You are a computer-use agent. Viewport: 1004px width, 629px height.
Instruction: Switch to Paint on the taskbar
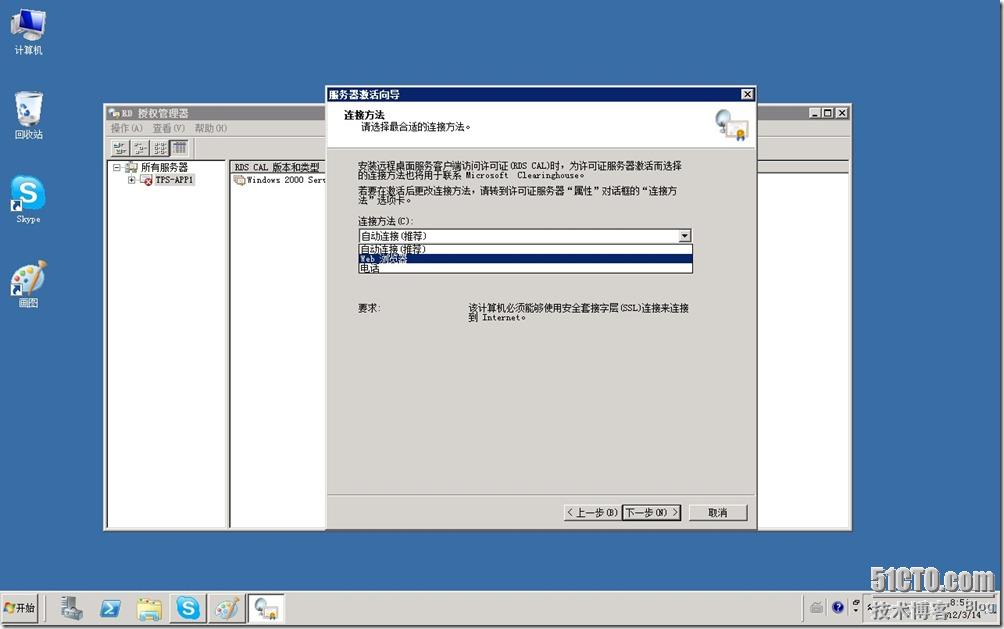coord(227,608)
